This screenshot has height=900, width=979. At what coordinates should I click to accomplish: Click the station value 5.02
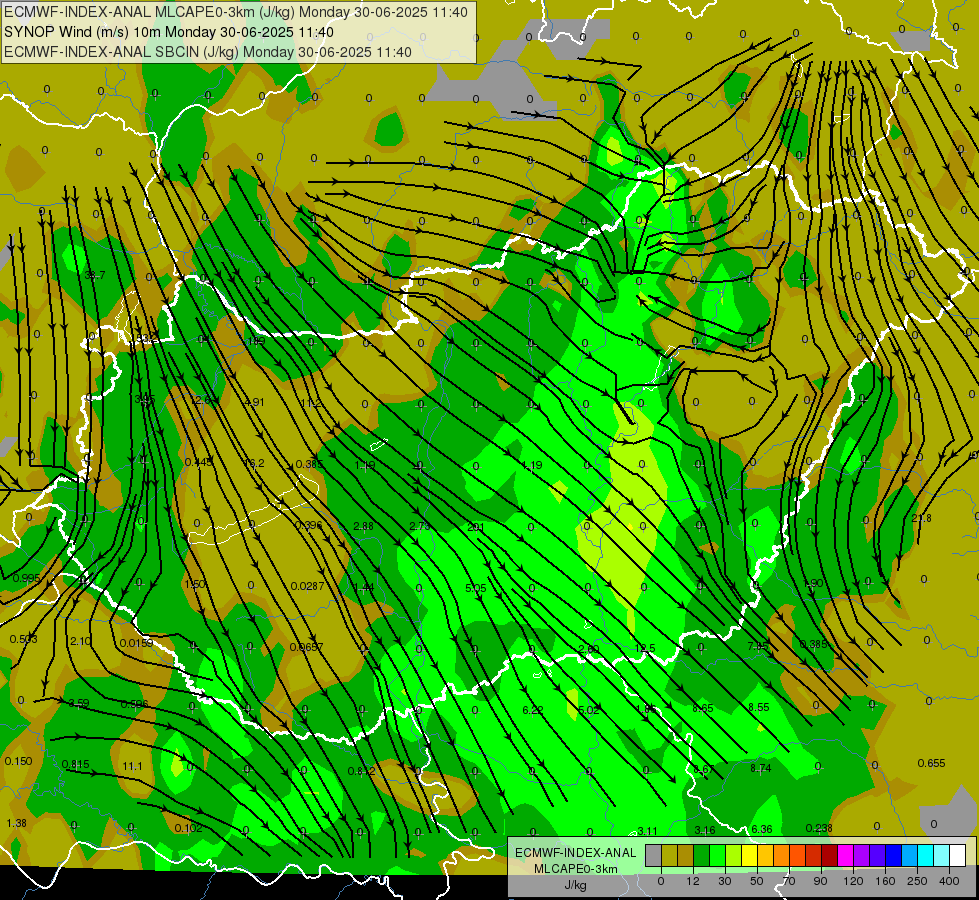pyautogui.click(x=589, y=710)
